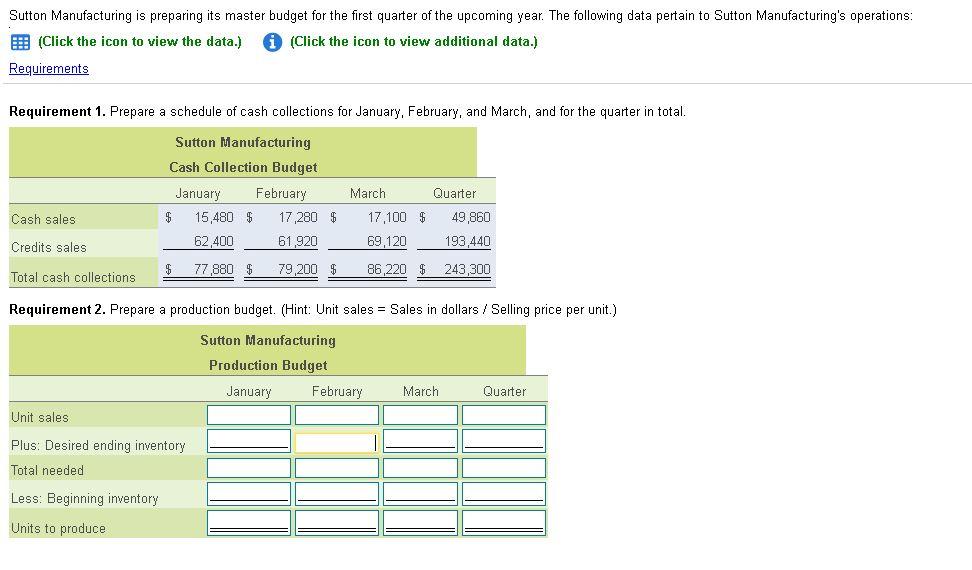Select the January Total needed input
972x570 pixels.
tap(249, 468)
